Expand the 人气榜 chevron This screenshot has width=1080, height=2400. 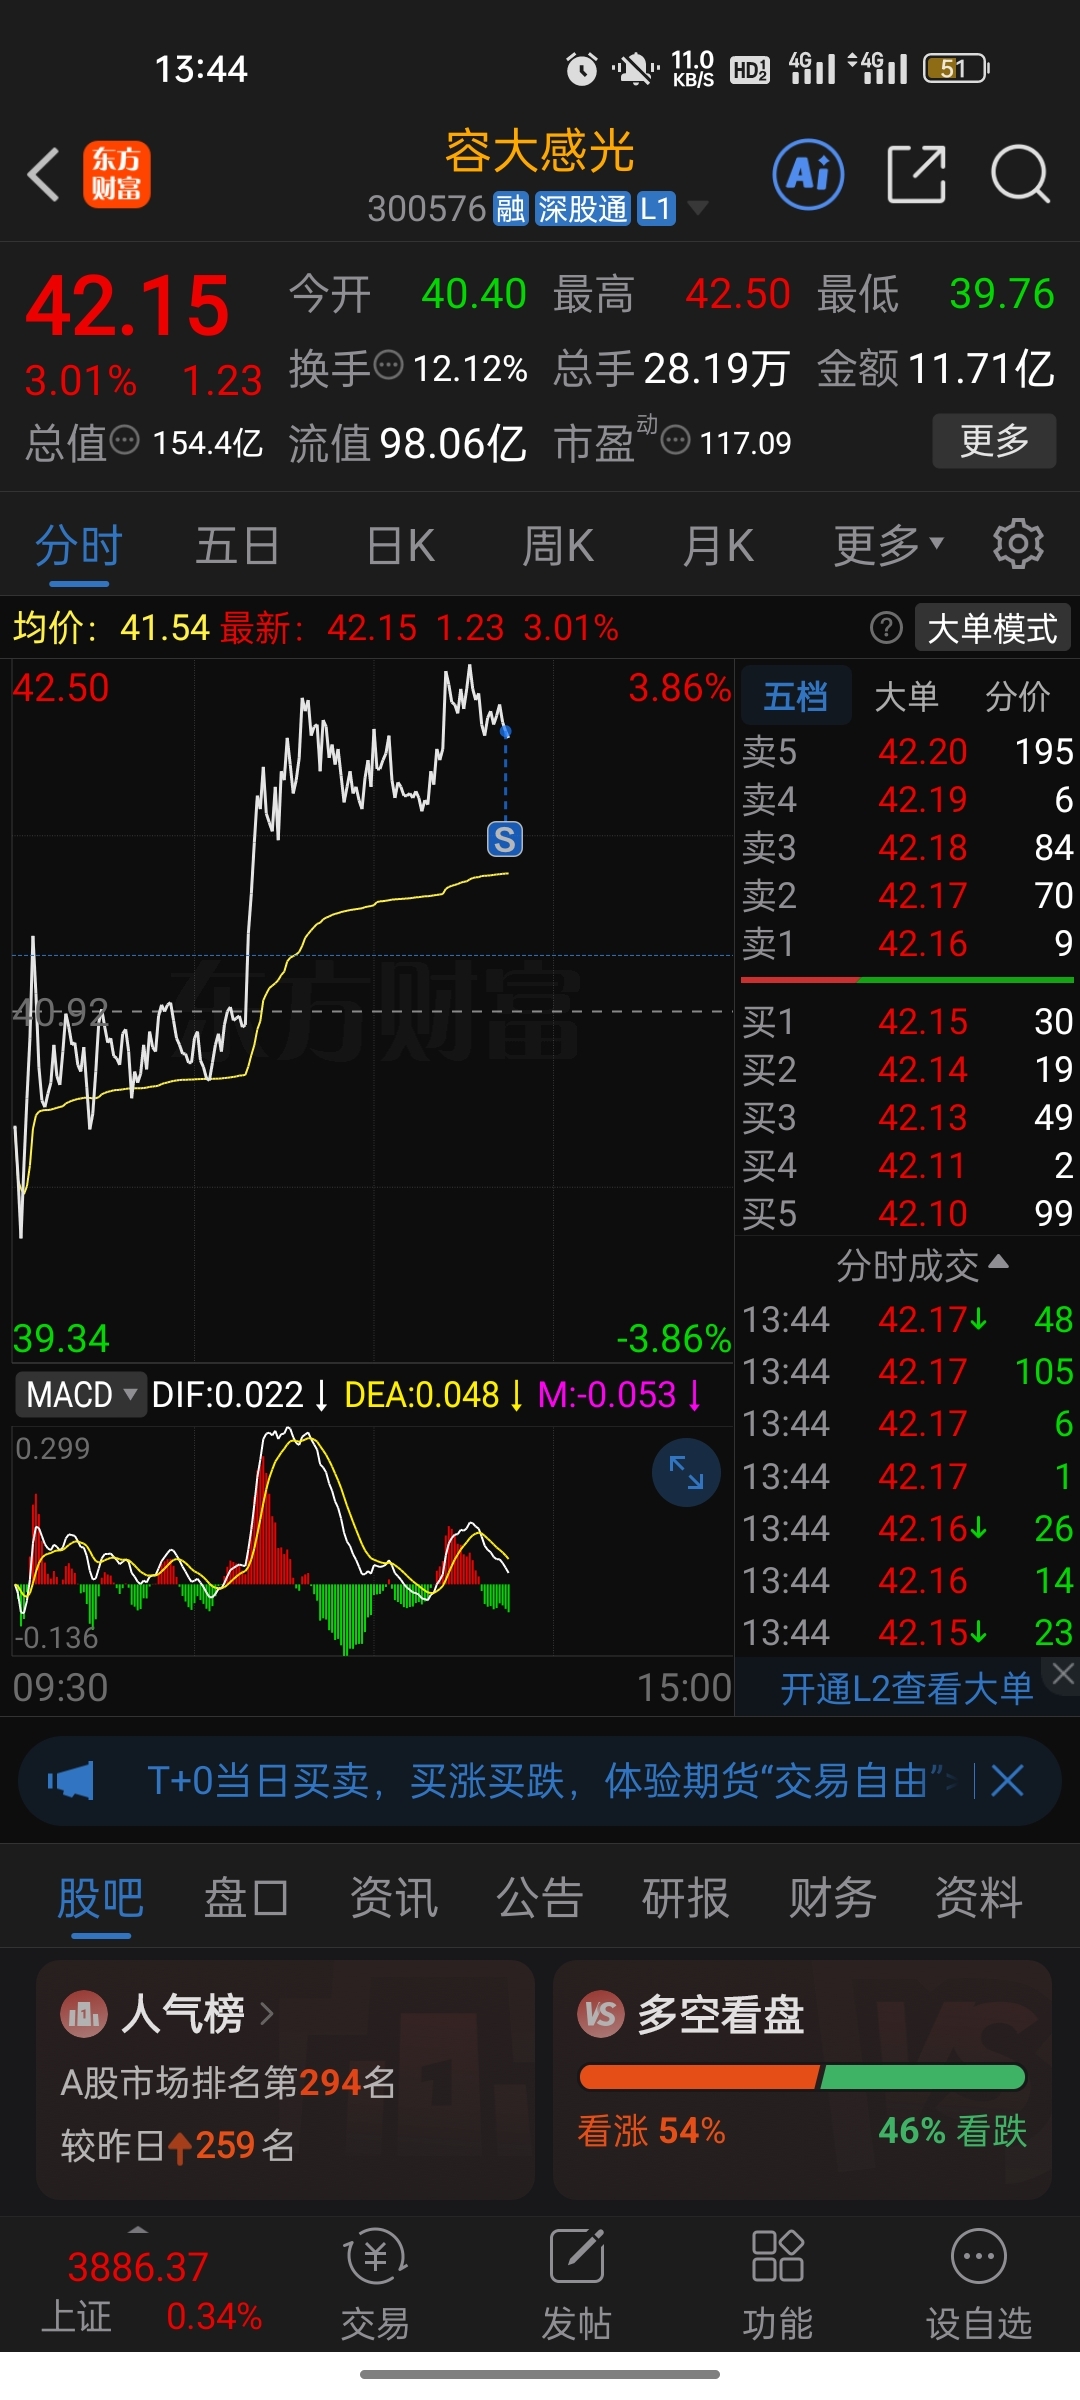coord(266,2013)
